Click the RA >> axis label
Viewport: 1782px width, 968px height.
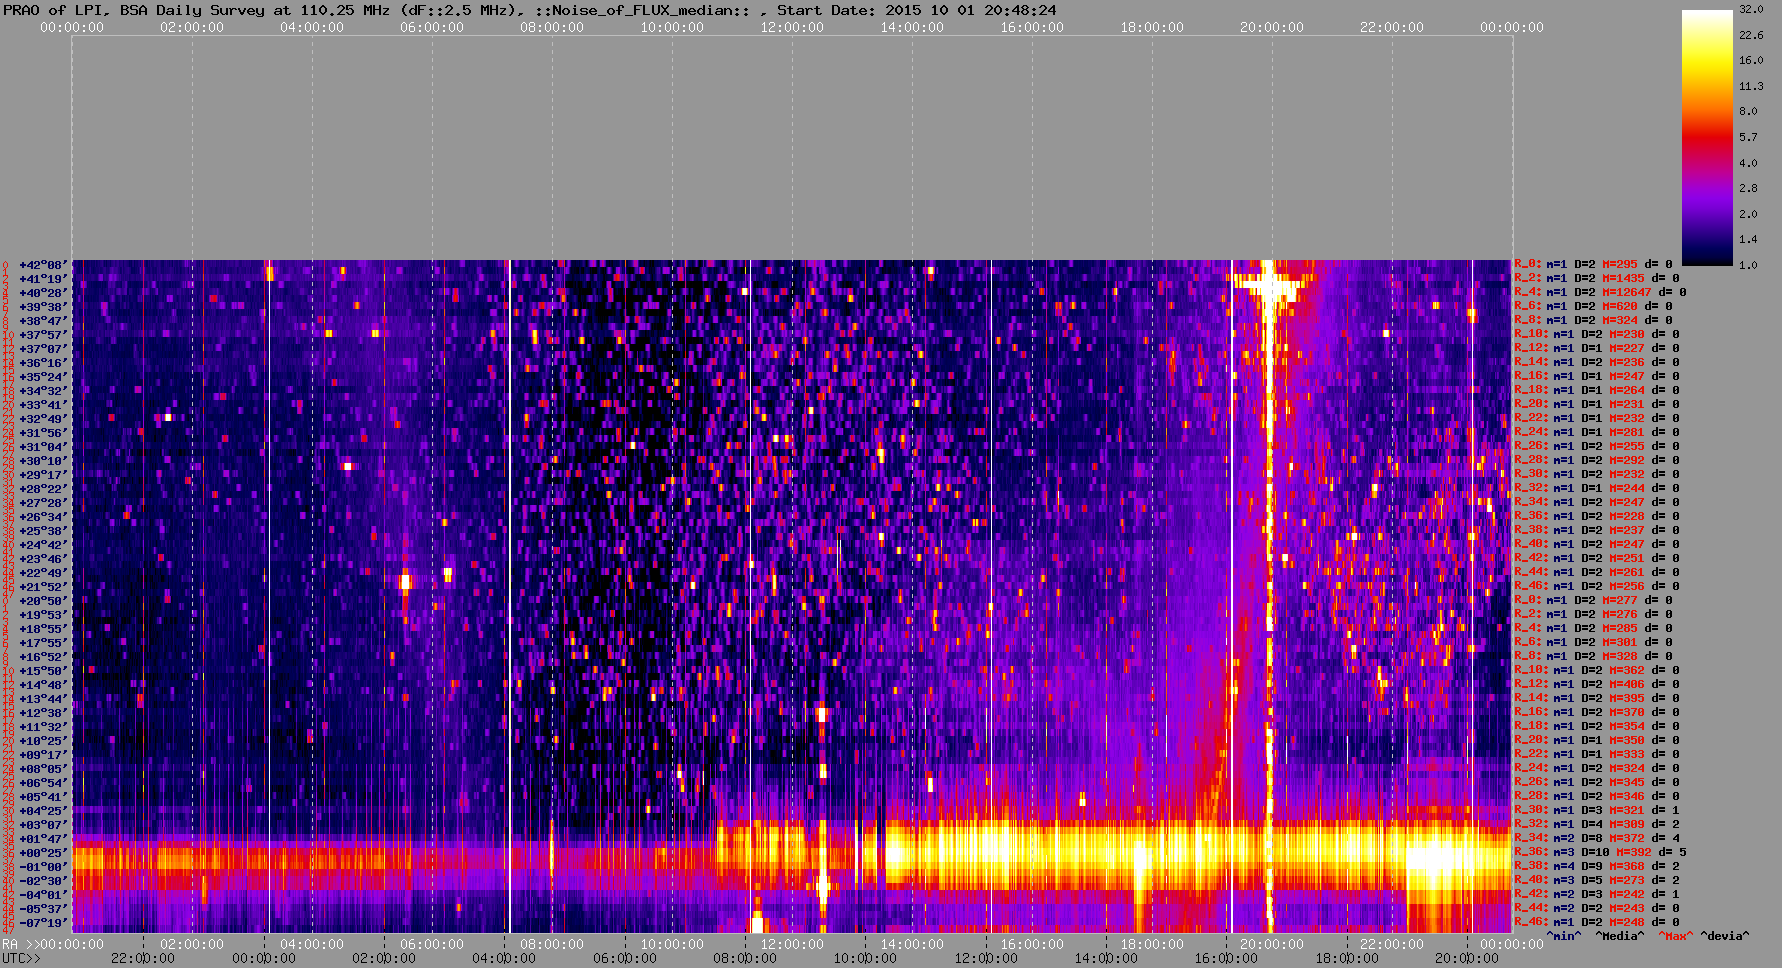(20, 944)
